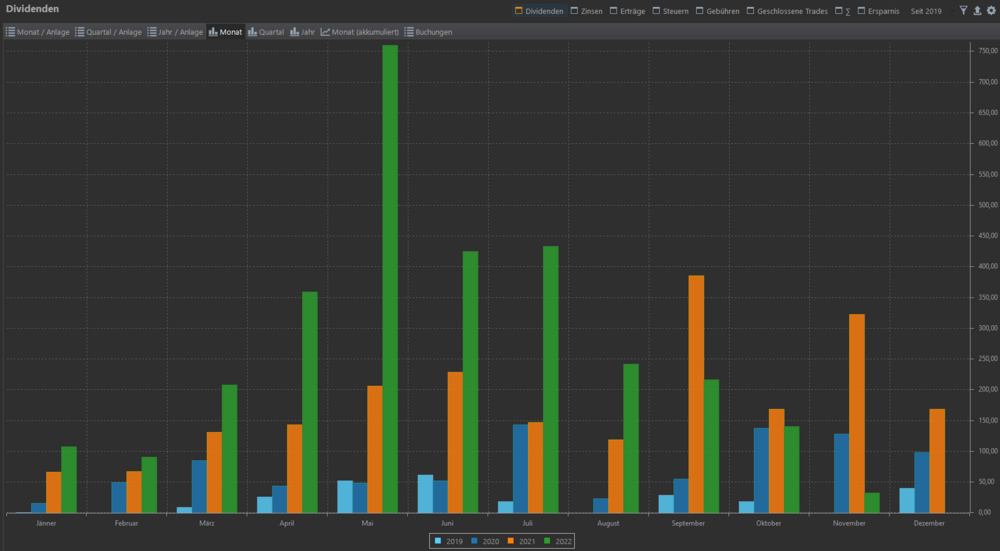The width and height of the screenshot is (1000, 551).
Task: Toggle the Steuern checkbox
Action: (x=656, y=11)
